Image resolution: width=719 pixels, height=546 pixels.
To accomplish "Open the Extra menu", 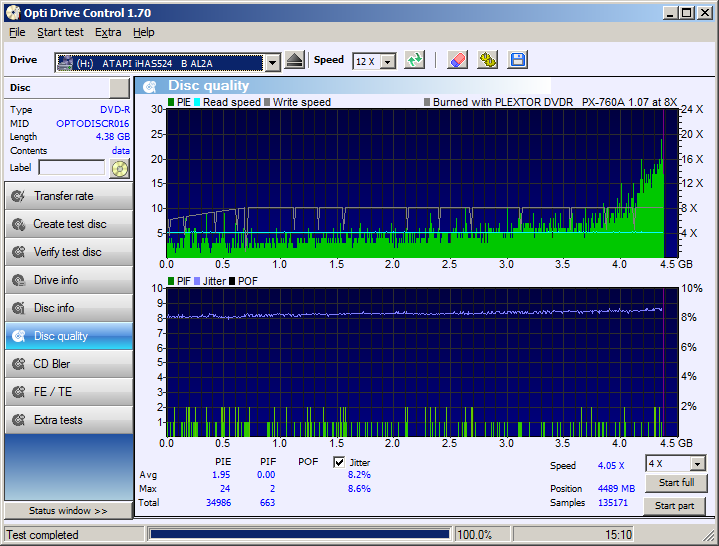I will click(x=108, y=33).
